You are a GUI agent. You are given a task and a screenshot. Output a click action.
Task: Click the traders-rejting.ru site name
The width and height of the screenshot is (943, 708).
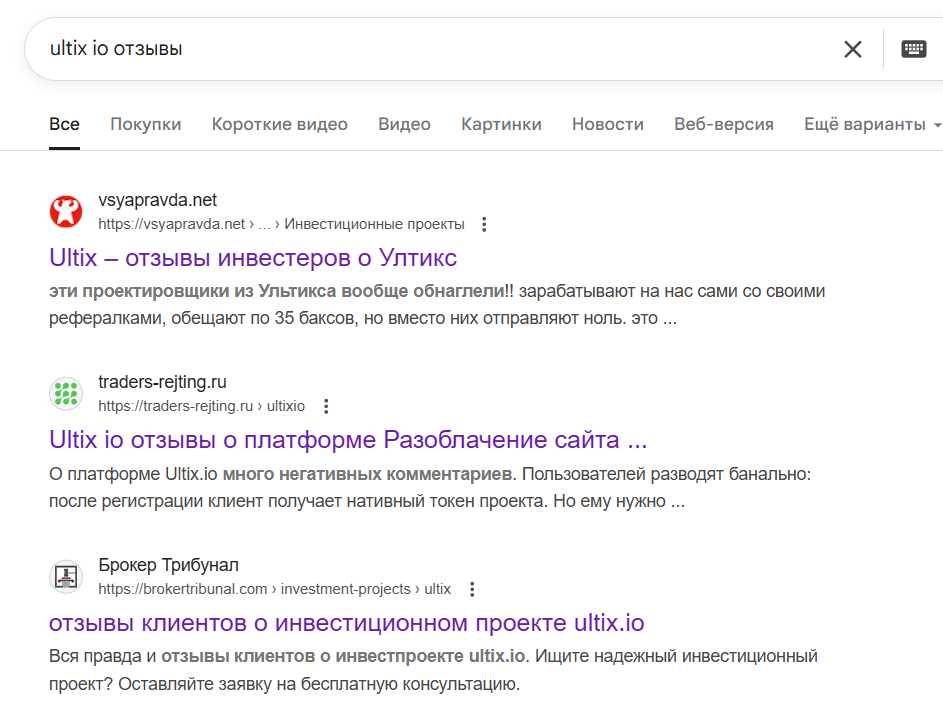pyautogui.click(x=162, y=382)
